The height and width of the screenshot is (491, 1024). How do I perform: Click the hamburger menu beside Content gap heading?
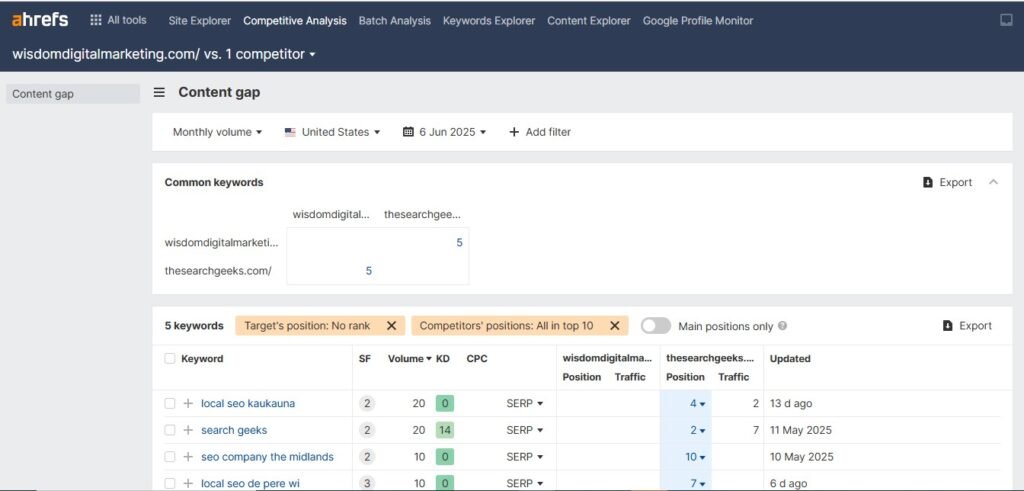(159, 93)
